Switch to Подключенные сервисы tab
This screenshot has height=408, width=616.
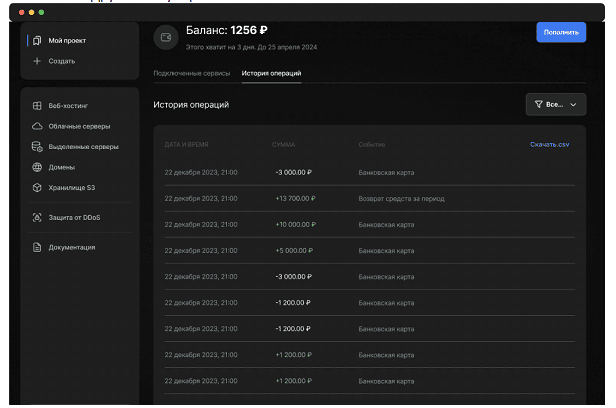(192, 73)
